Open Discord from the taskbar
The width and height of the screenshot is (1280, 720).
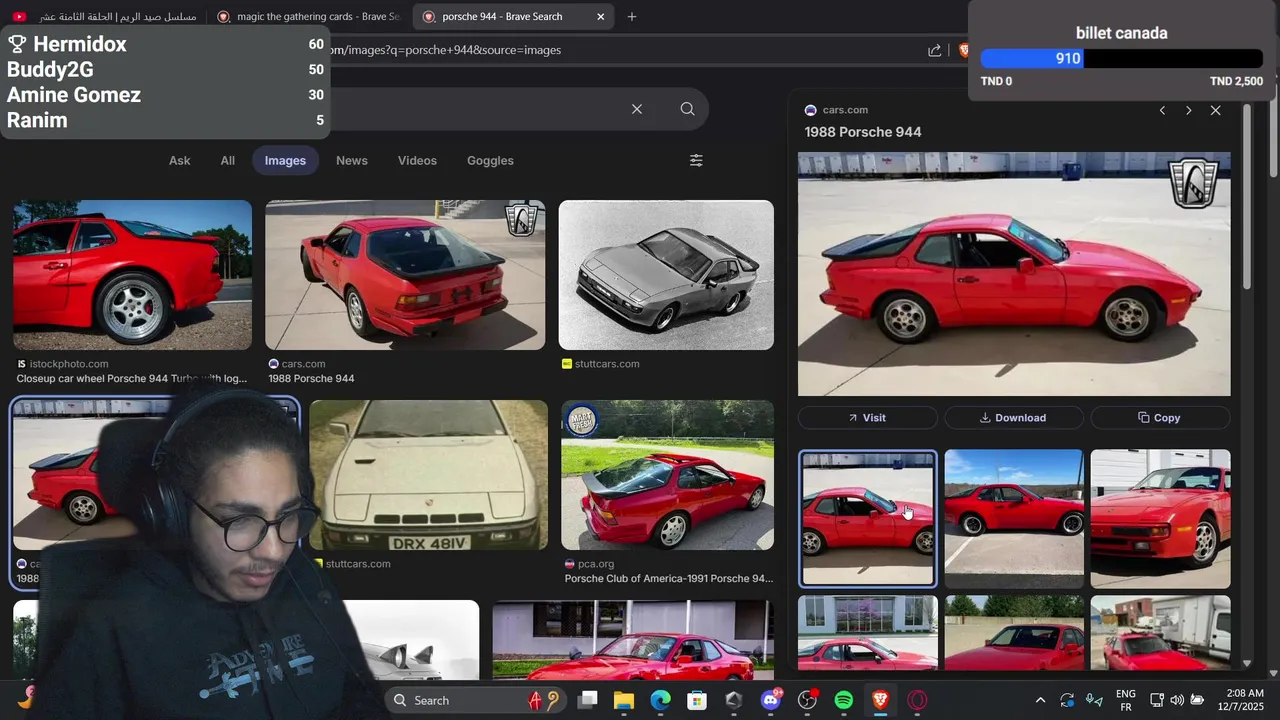pos(771,700)
